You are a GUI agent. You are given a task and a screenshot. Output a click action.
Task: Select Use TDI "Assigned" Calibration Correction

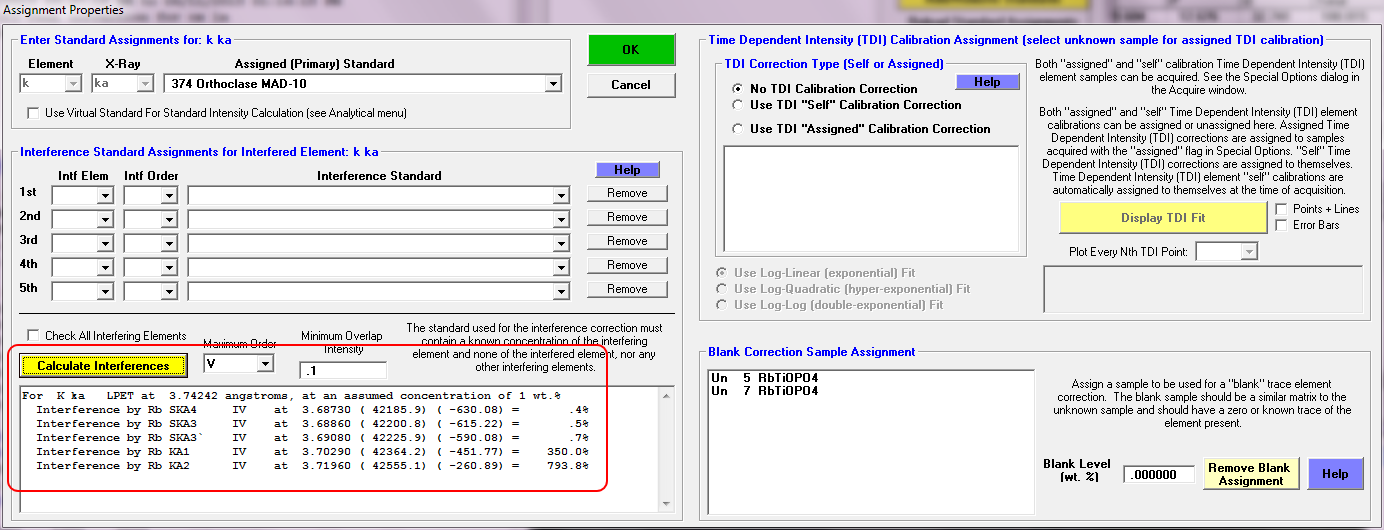click(x=739, y=129)
